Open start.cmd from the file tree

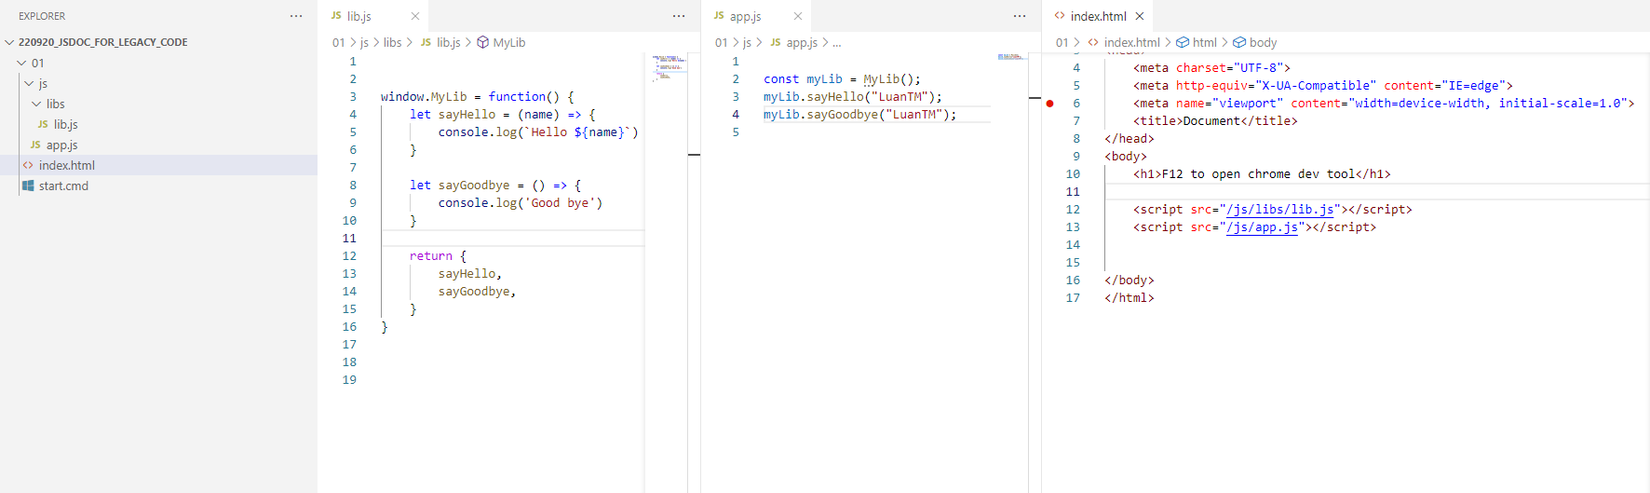63,186
